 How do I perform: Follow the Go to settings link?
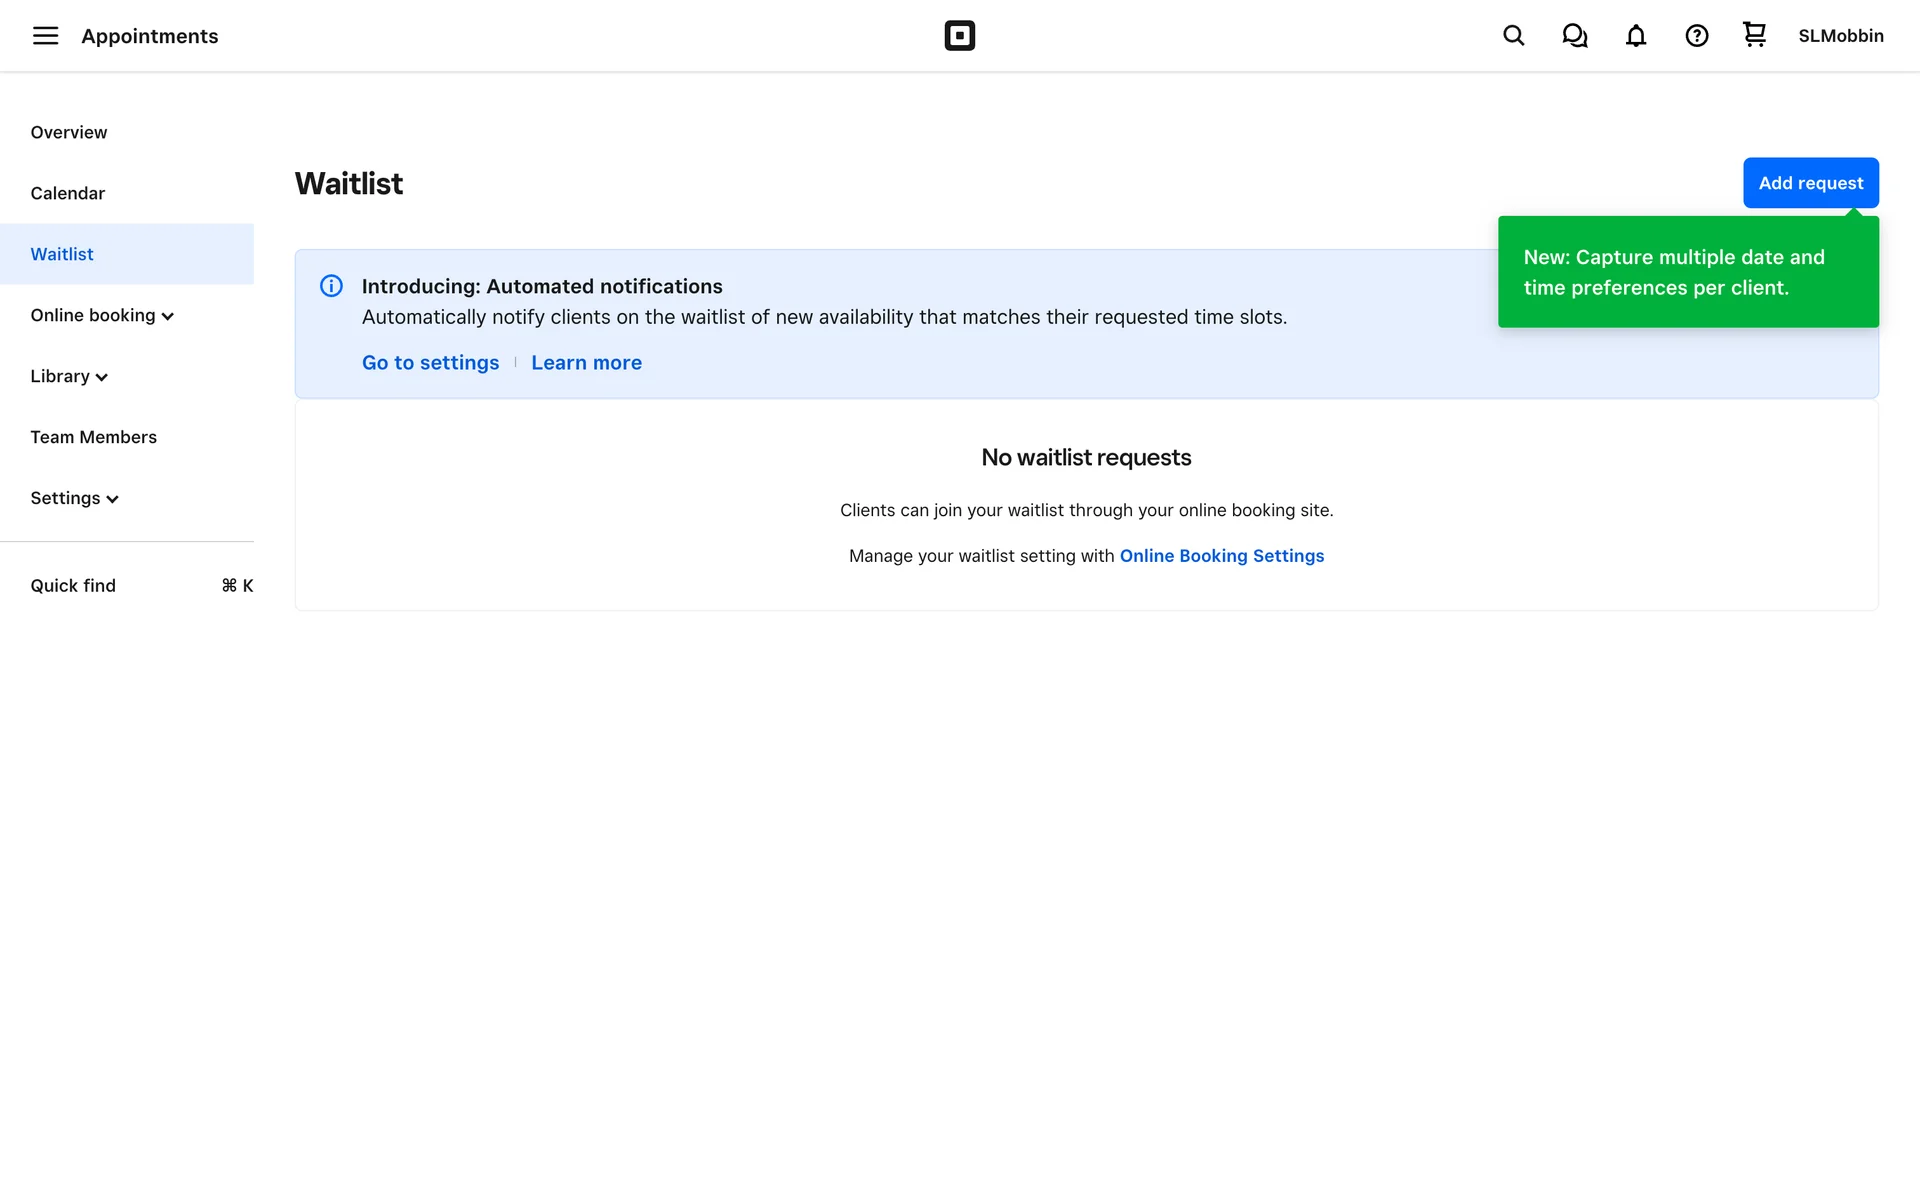coord(430,363)
